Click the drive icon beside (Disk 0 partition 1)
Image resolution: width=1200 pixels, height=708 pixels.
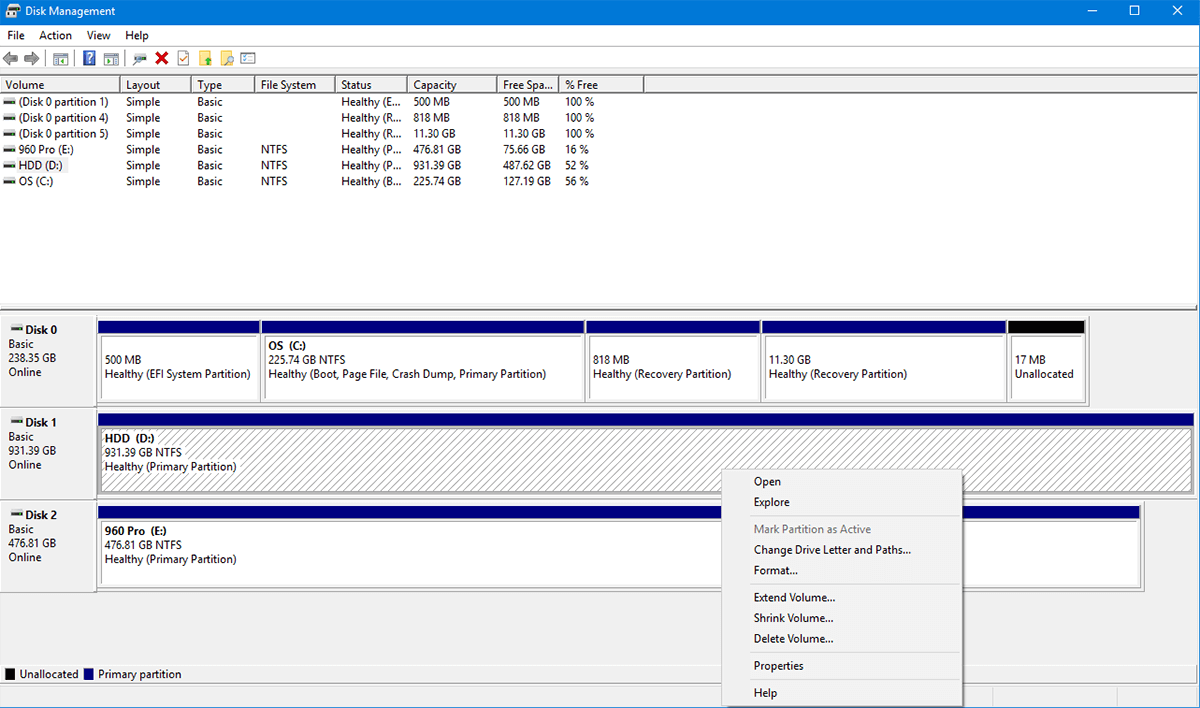pos(10,102)
